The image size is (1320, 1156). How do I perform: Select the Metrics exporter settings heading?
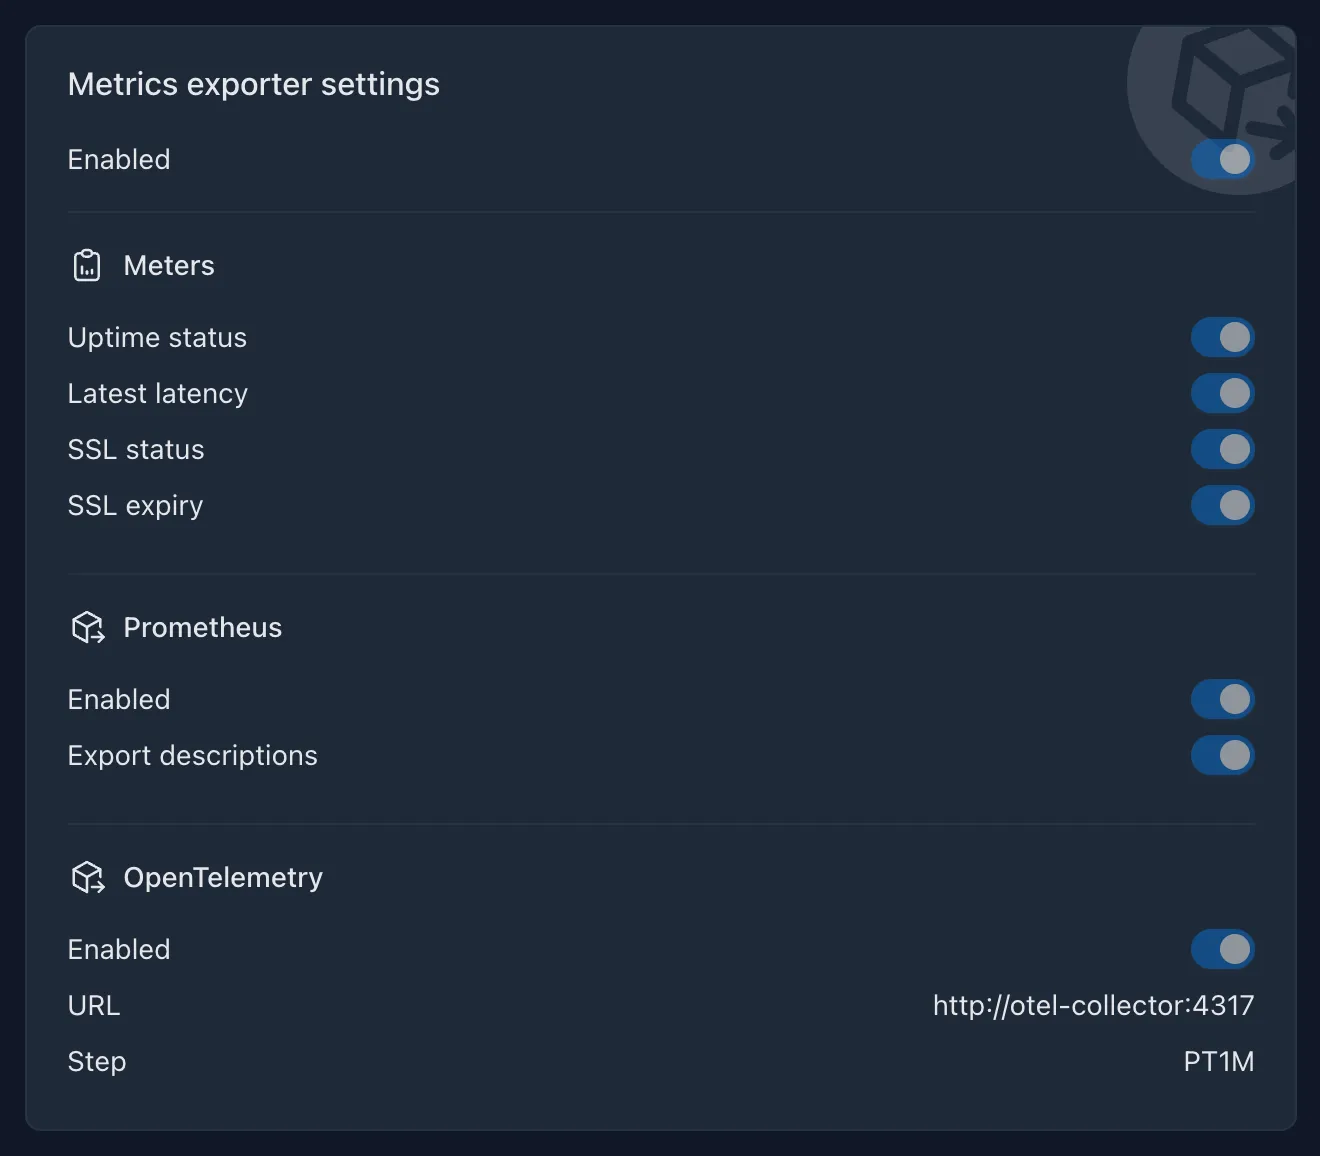pos(254,85)
